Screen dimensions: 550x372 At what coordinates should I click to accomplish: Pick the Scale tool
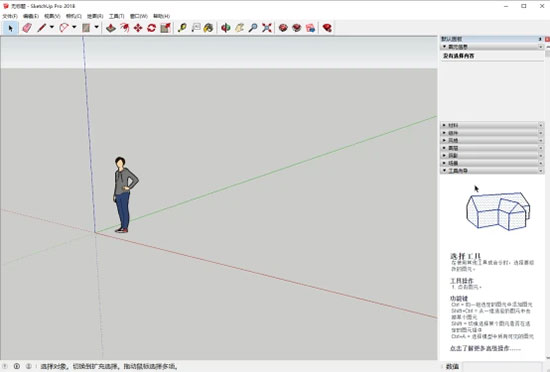[165, 28]
